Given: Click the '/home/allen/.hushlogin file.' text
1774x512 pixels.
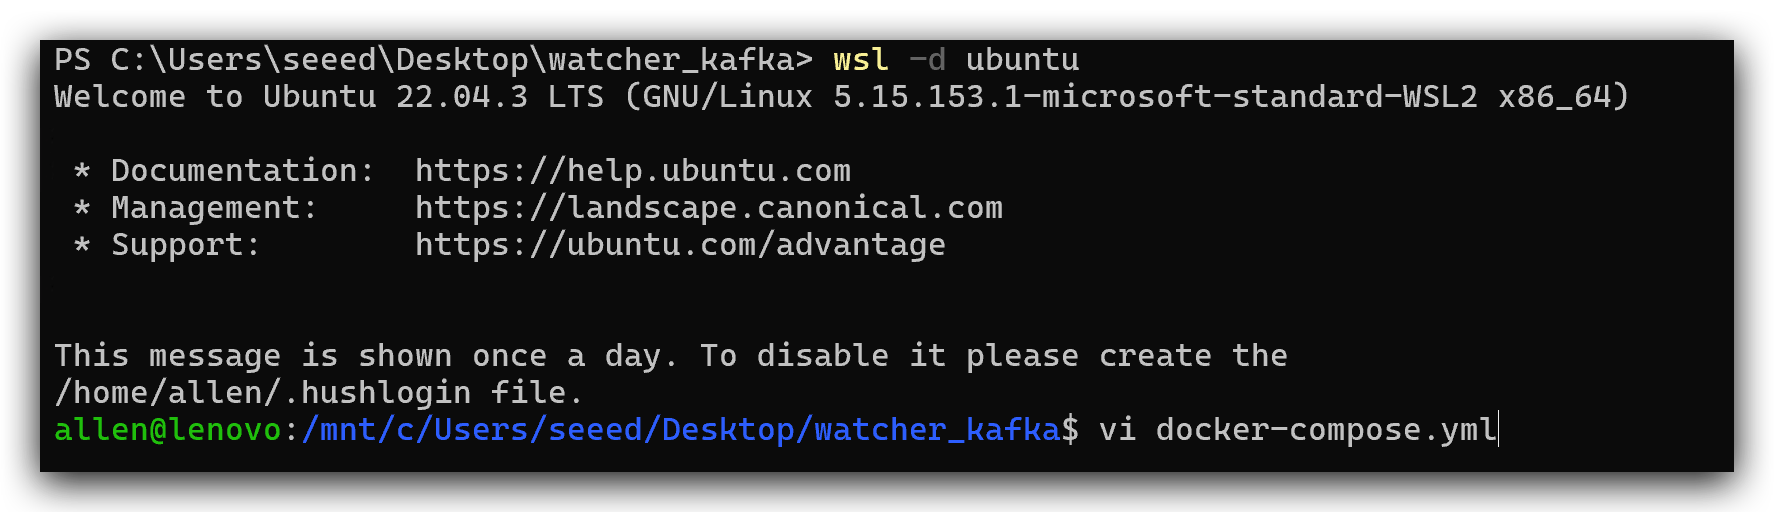Looking at the screenshot, I should tap(319, 393).
